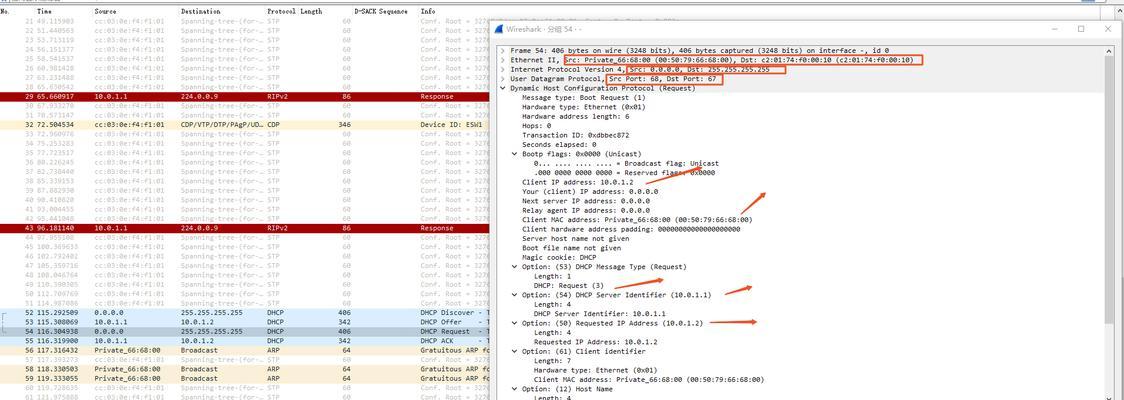The height and width of the screenshot is (400, 1124).
Task: Select packet 52 DHCP Discover row
Action: [x=245, y=313]
